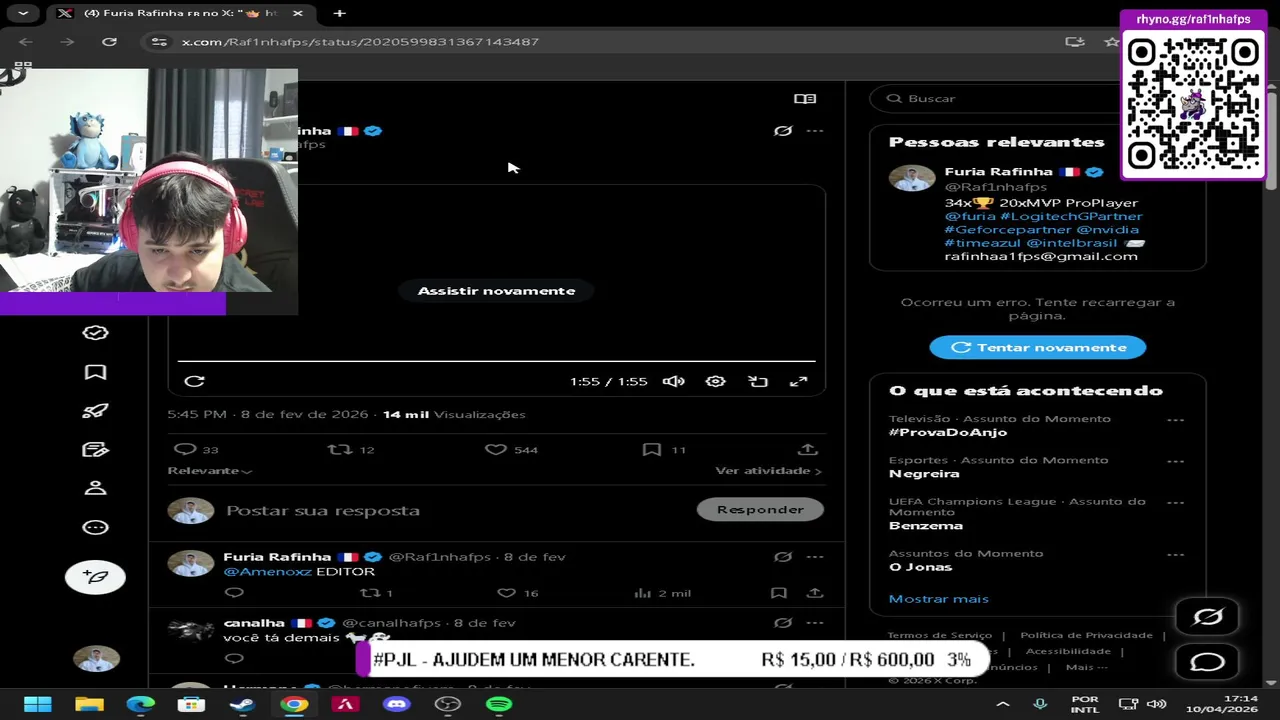This screenshot has width=1280, height=720.
Task: Open floating messages chat button
Action: [x=1208, y=662]
